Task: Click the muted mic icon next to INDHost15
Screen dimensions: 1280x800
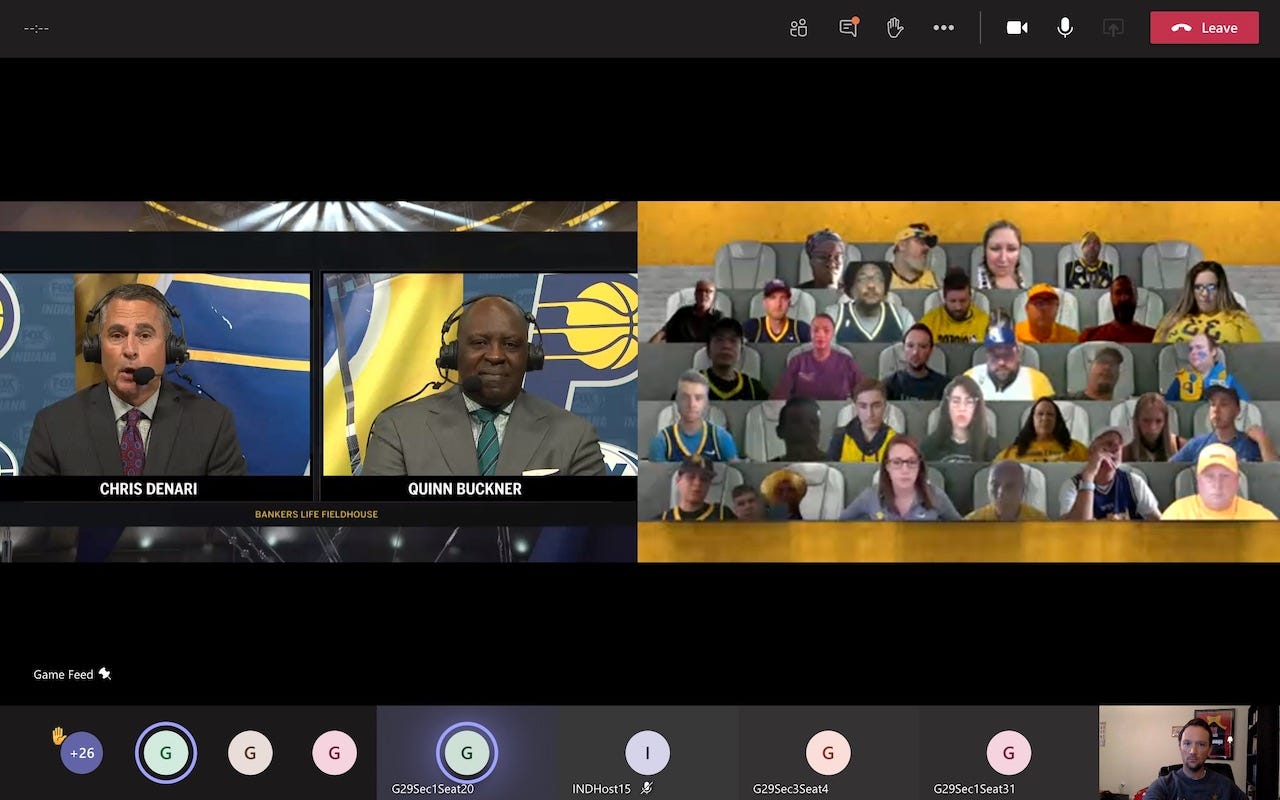Action: [x=648, y=789]
